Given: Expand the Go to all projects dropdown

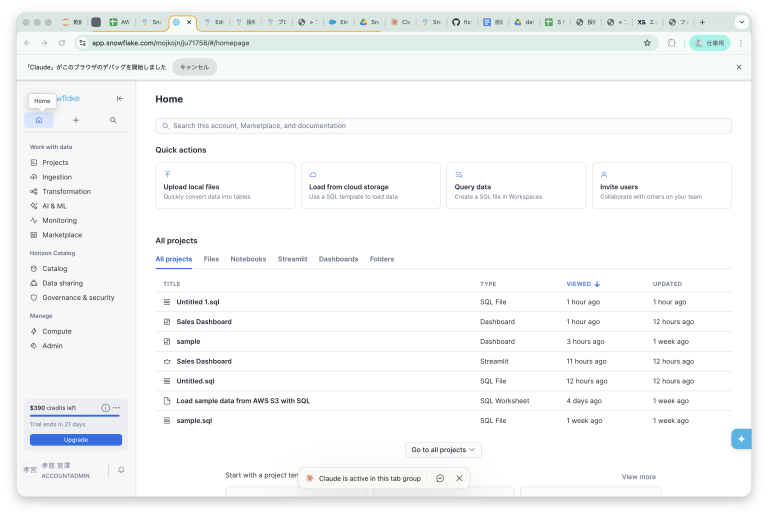Looking at the screenshot, I should tap(443, 450).
